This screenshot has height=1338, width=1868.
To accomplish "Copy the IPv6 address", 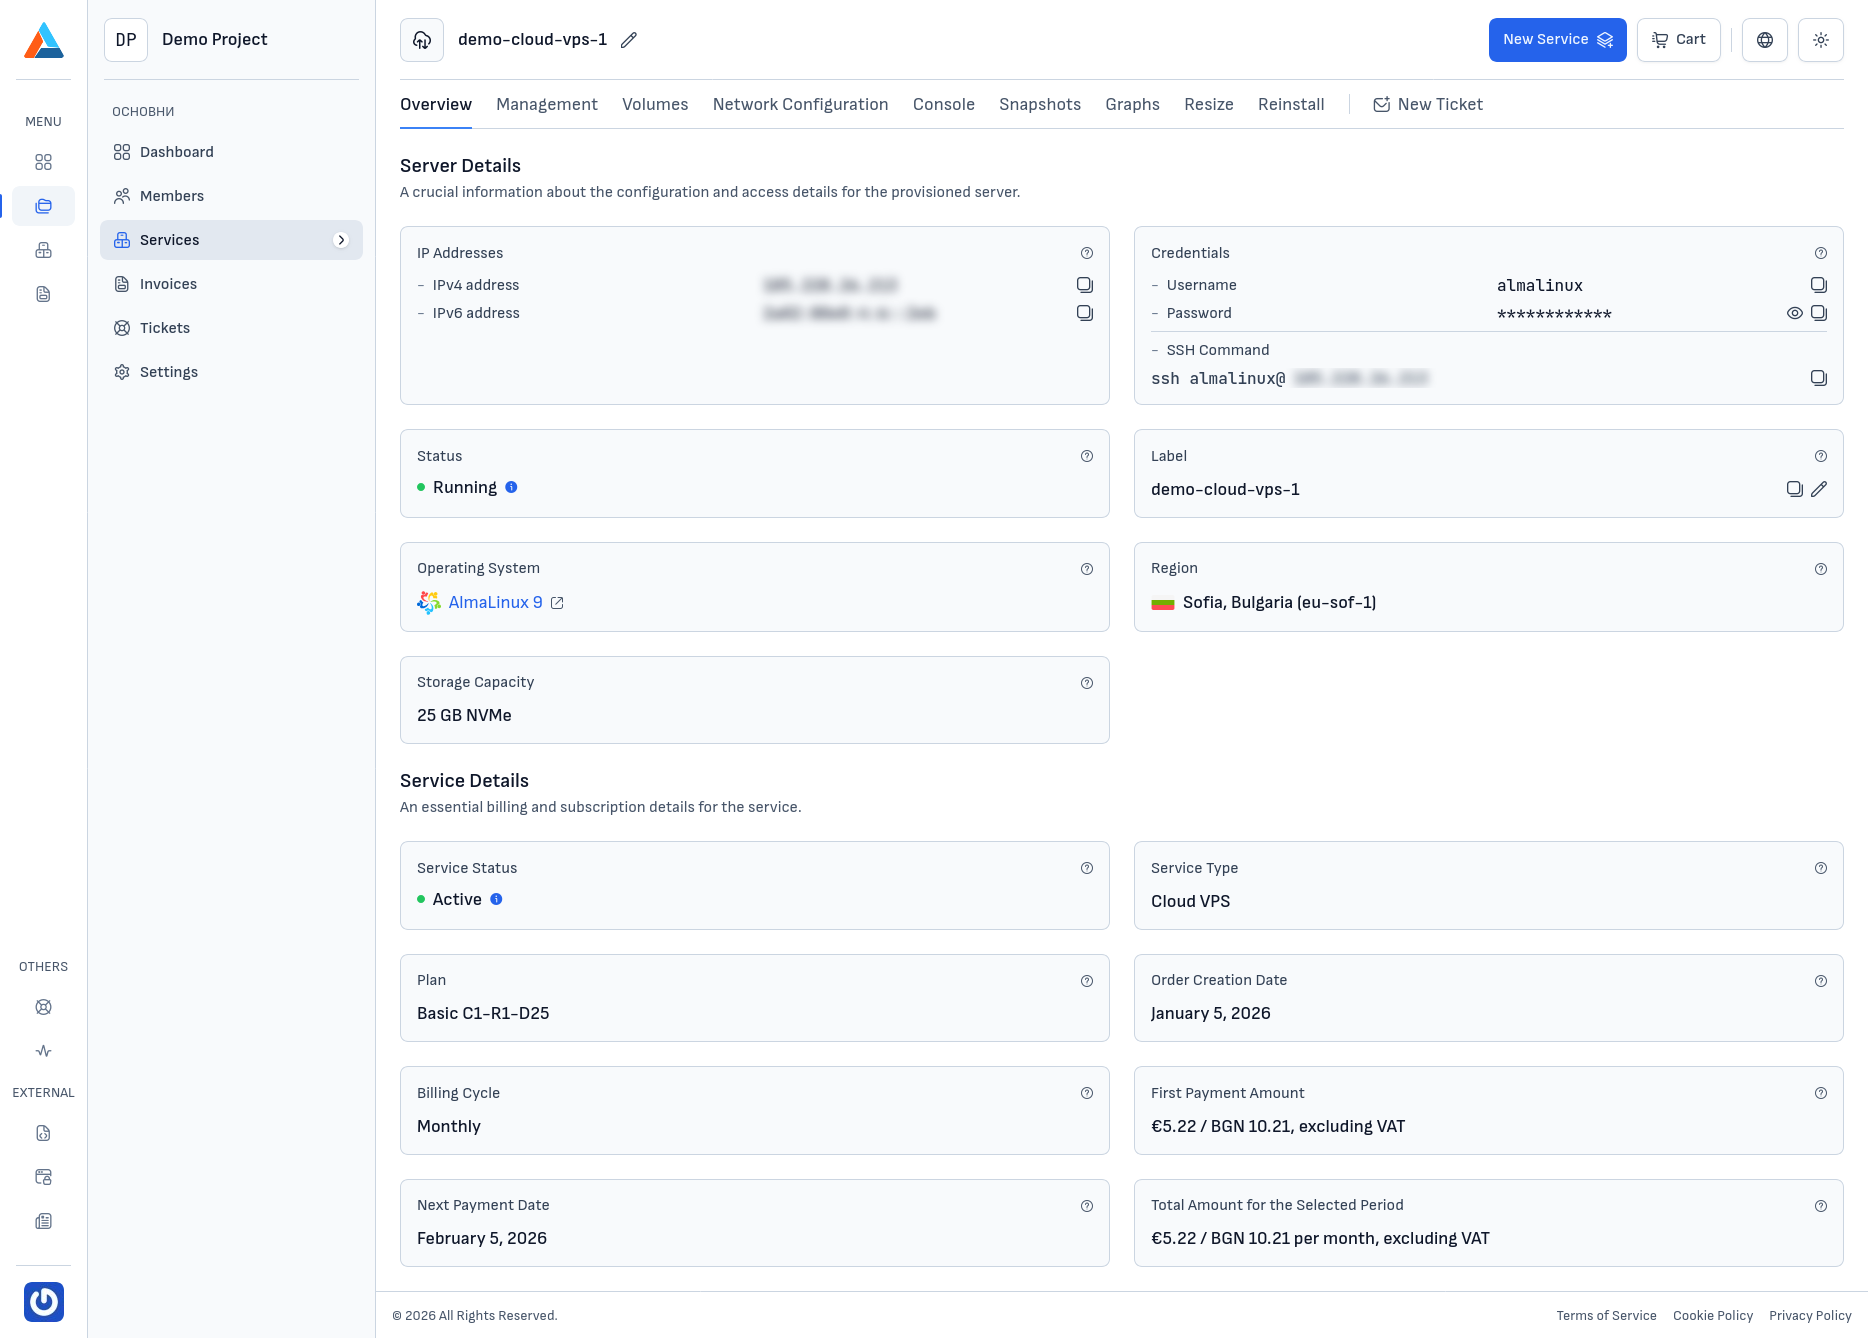I will click(x=1085, y=313).
